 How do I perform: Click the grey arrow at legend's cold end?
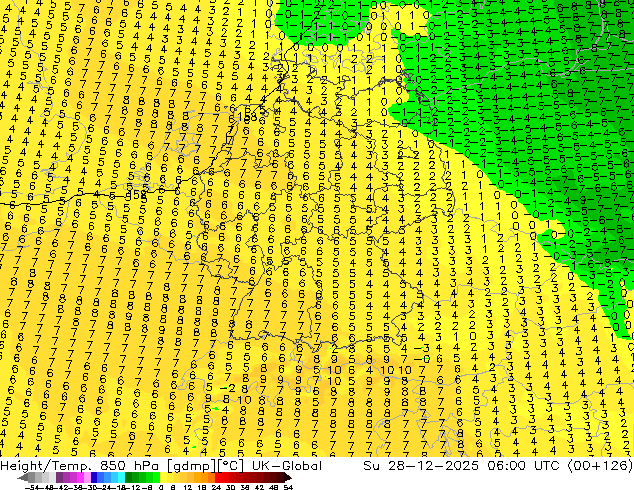click(23, 477)
